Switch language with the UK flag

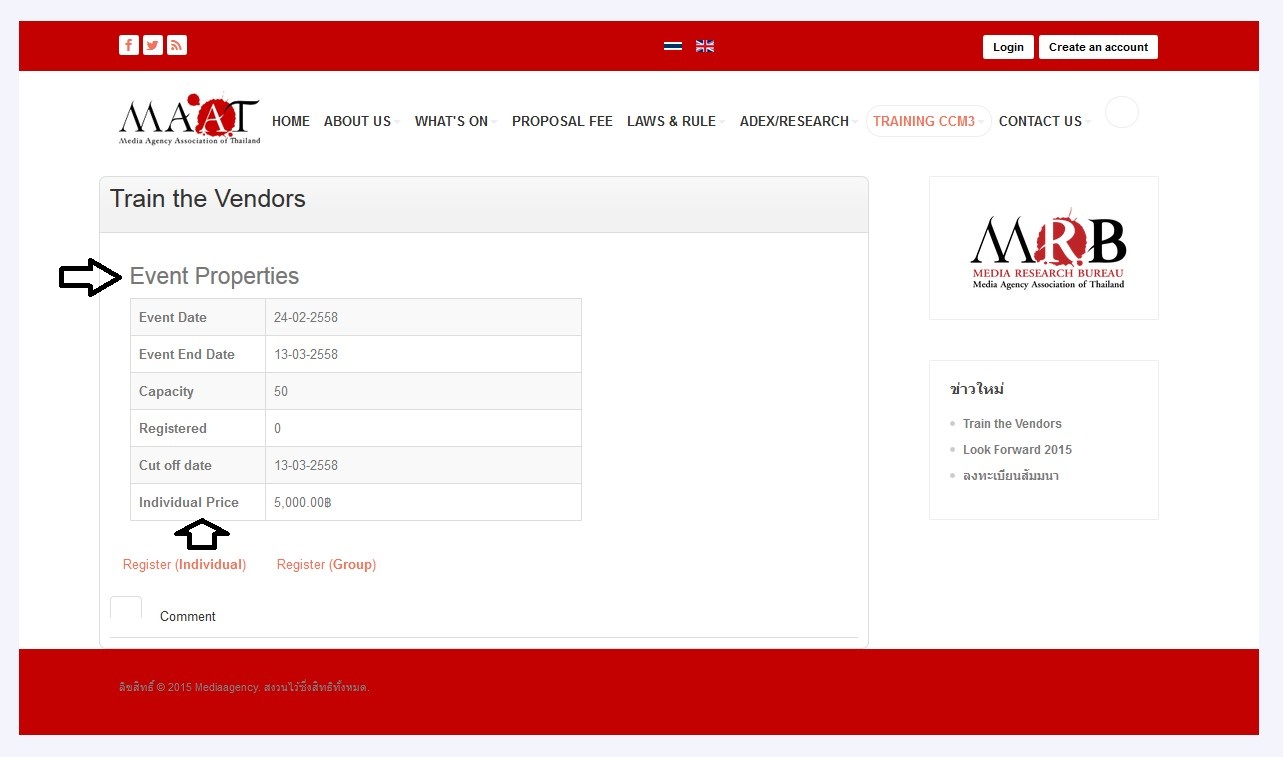705,46
